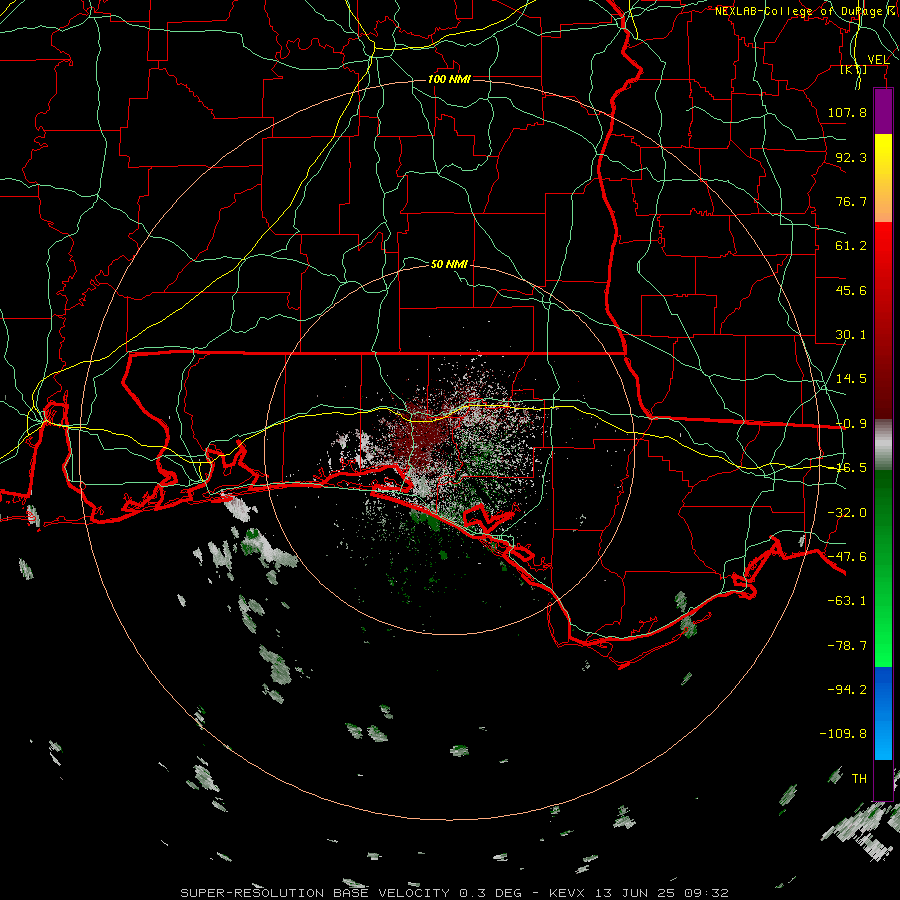Click the green segment of the color bar
The height and width of the screenshot is (900, 900).
(x=883, y=568)
